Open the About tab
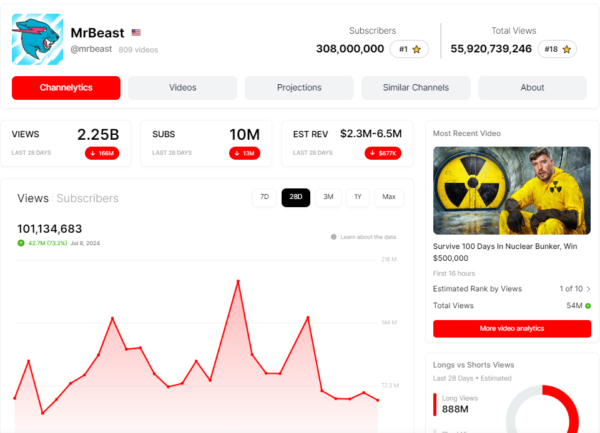This screenshot has width=600, height=433. tap(532, 88)
